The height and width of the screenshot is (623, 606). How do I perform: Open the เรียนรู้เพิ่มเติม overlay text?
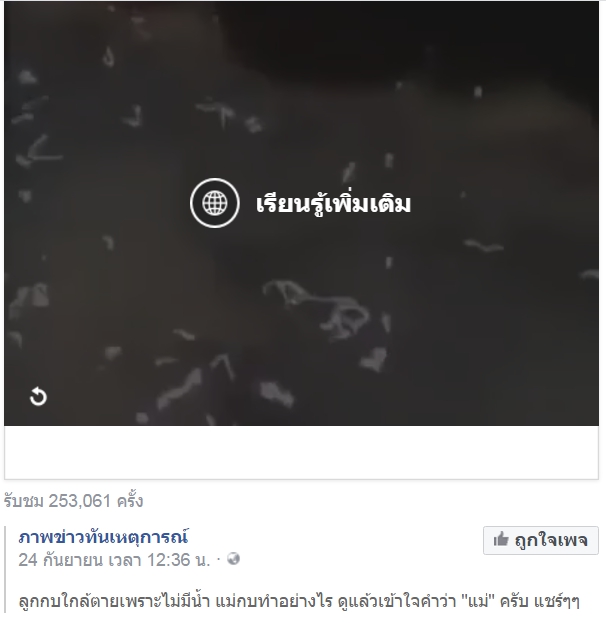point(333,203)
